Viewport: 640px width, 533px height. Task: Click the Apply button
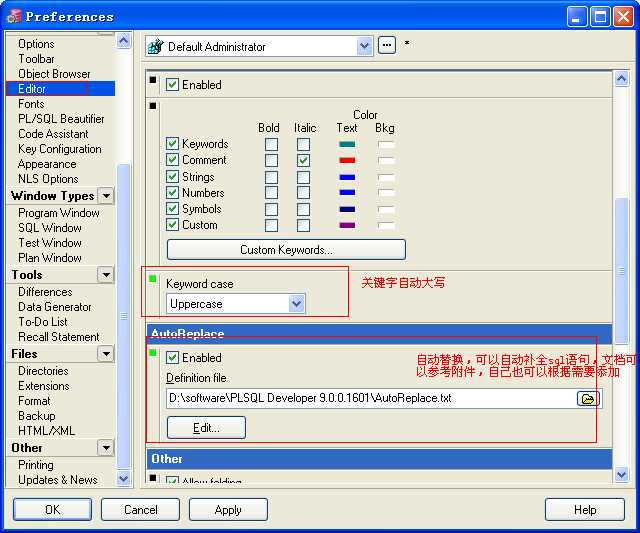click(x=228, y=509)
